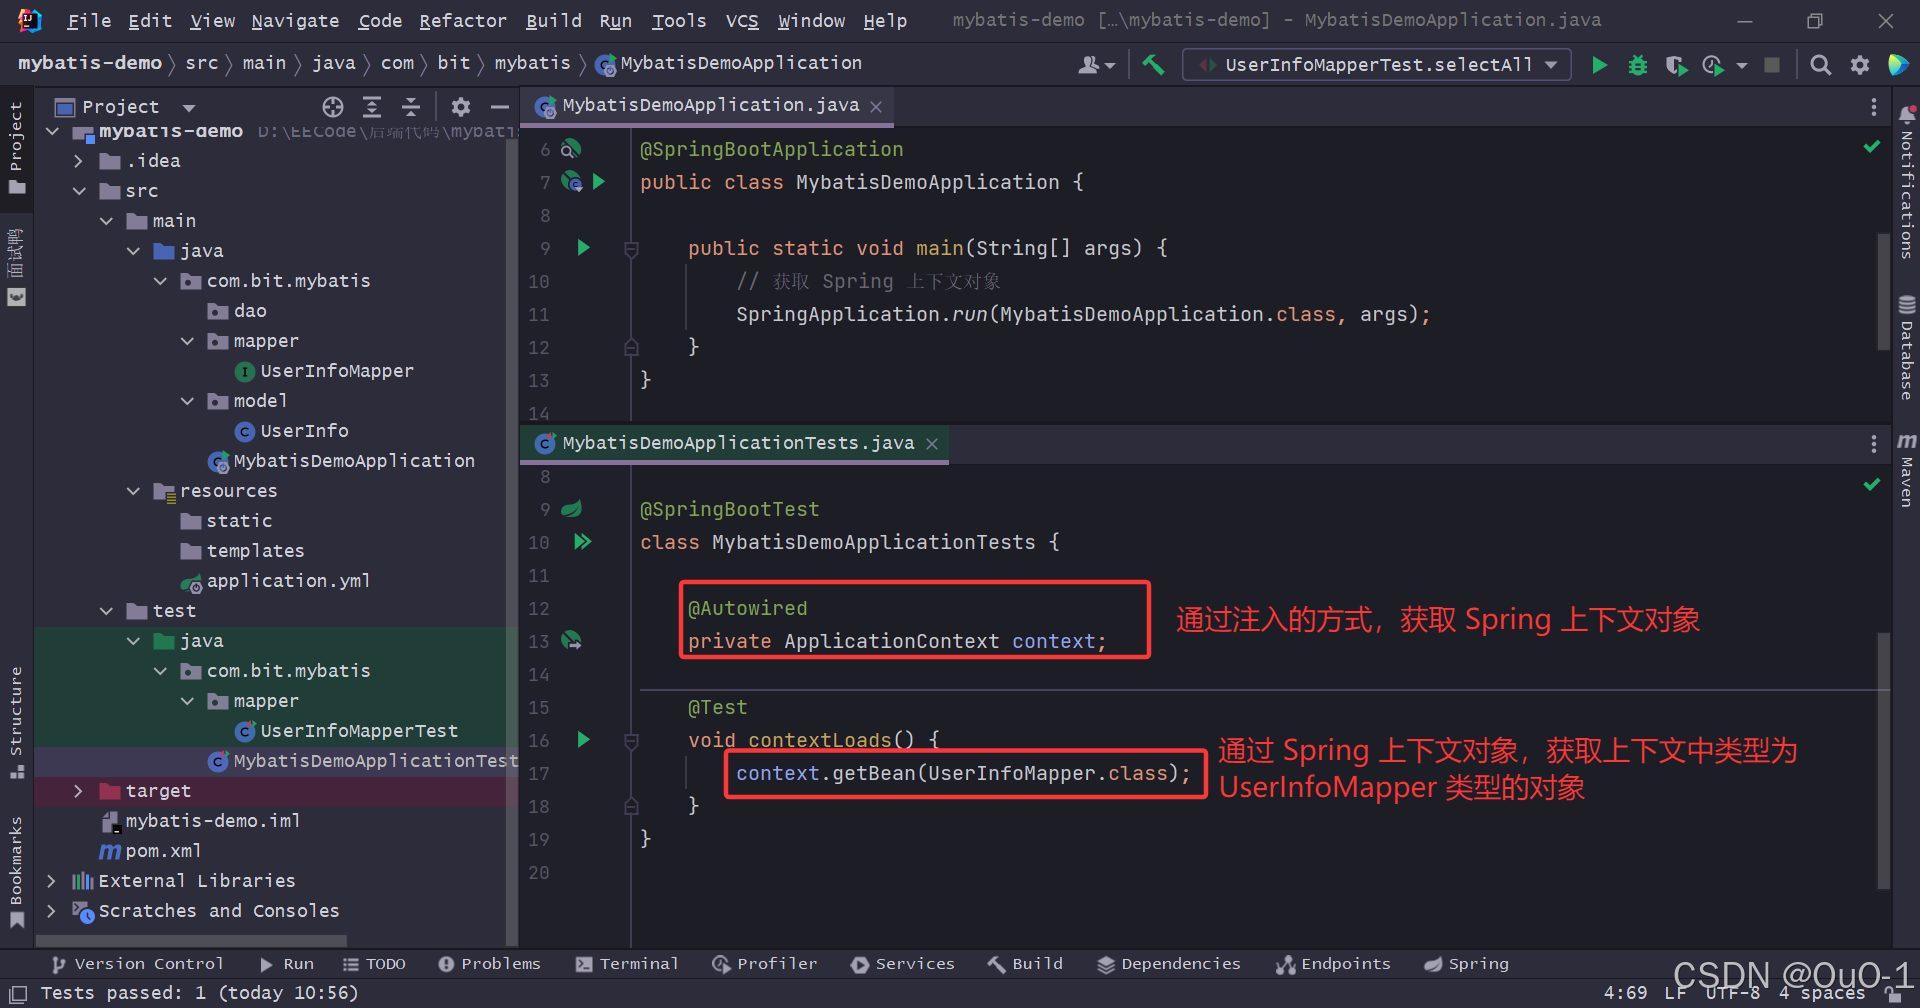Click Spring leaf gutter icon on line 9
1920x1008 pixels.
pos(571,509)
